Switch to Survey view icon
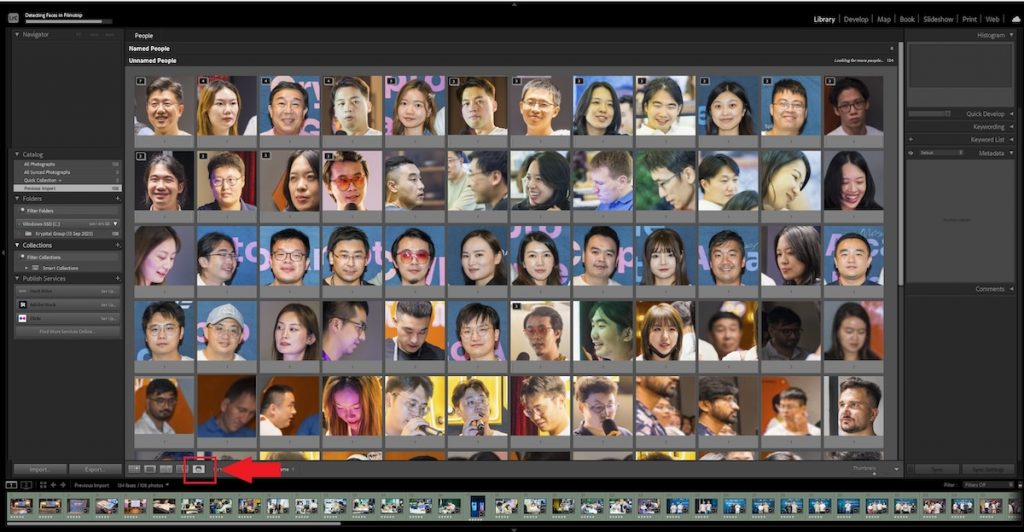The width and height of the screenshot is (1024, 532). coord(183,469)
